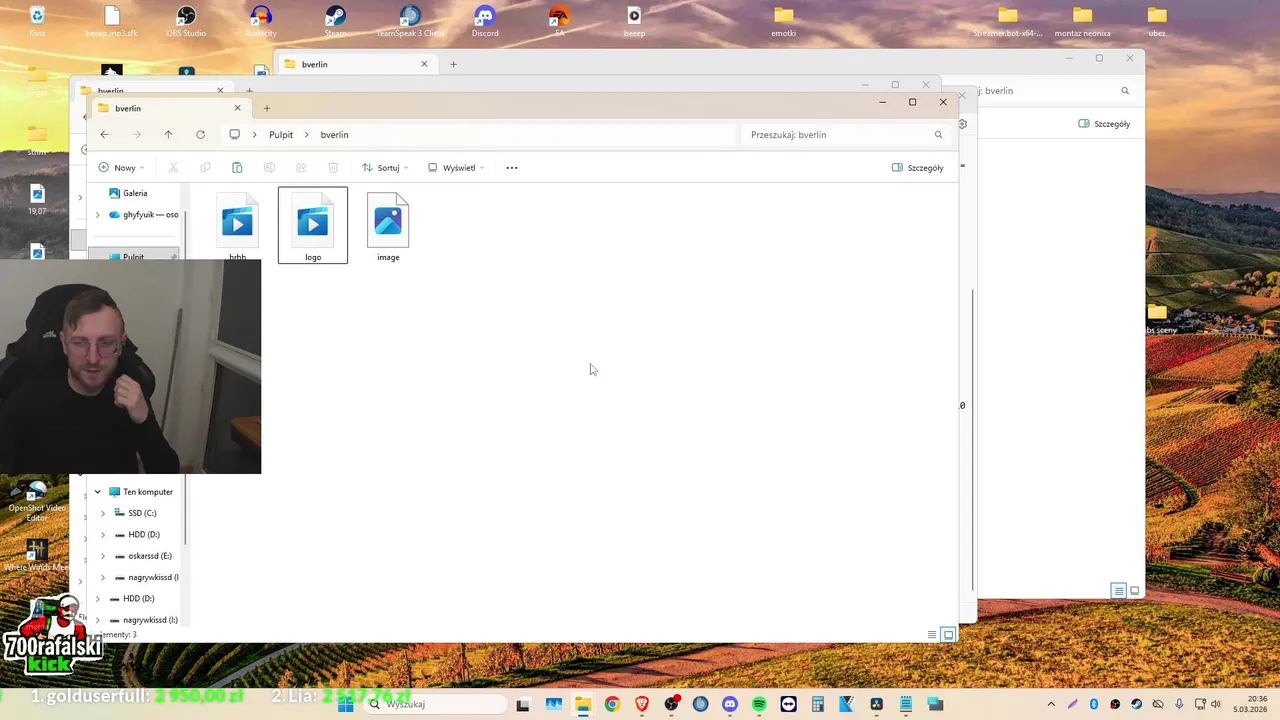Select SSD (C:) in navigation pane
1280x720 pixels.
134,513
